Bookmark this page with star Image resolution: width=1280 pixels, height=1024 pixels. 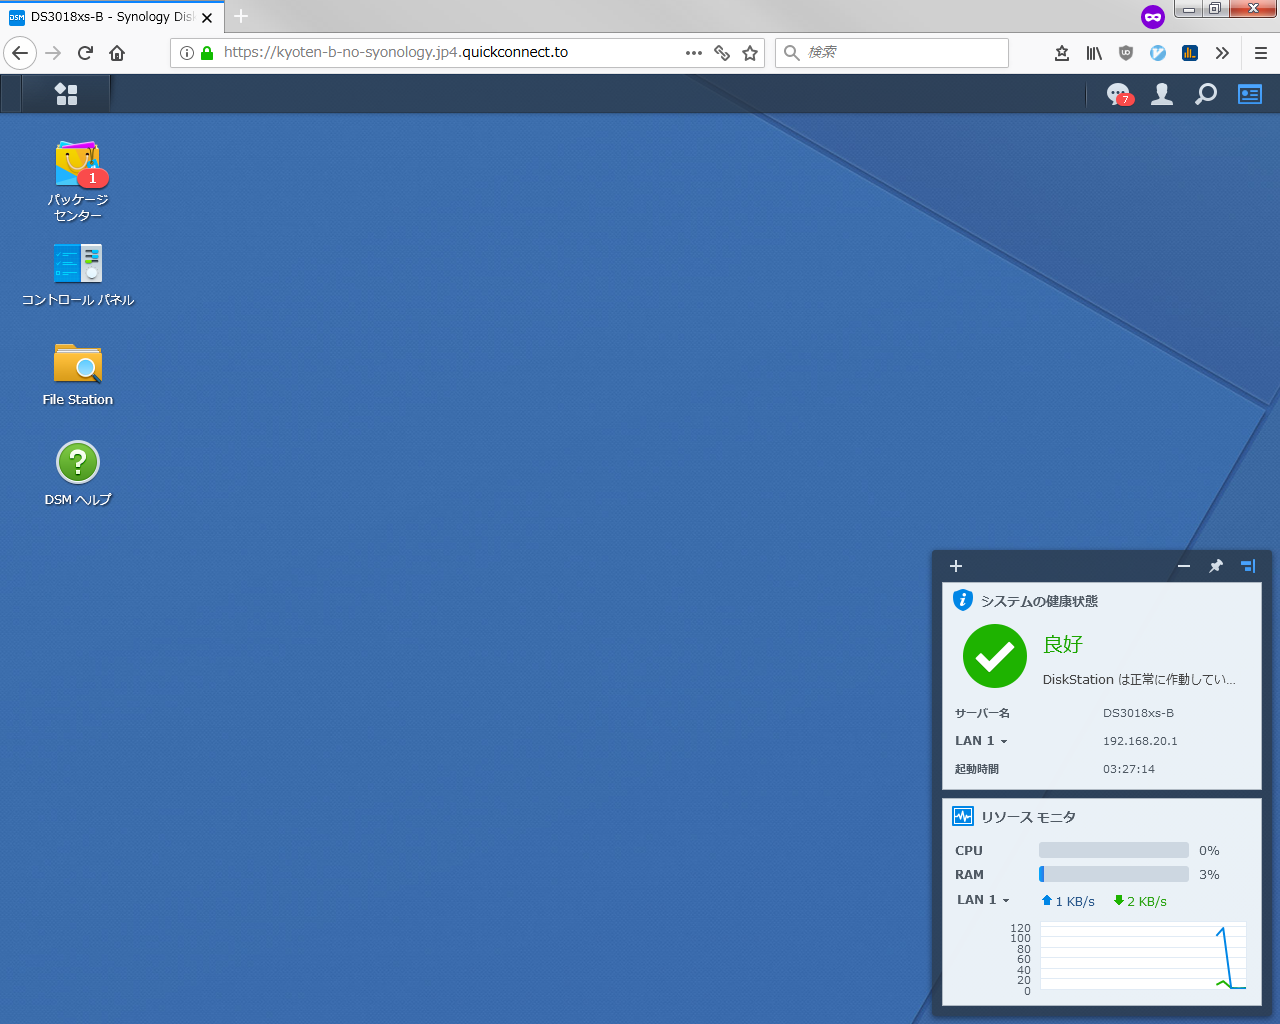(750, 53)
